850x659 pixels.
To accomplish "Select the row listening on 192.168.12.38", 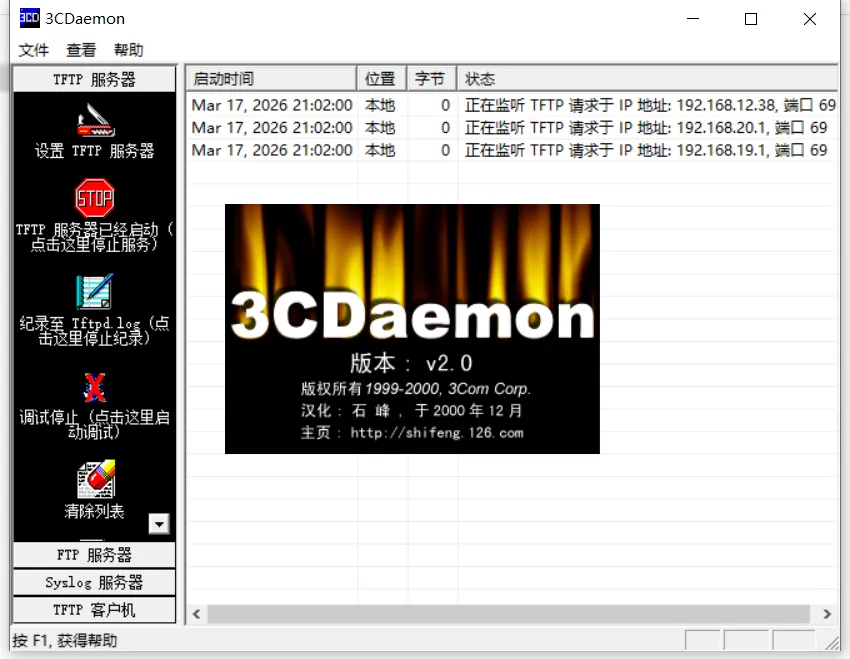I will click(512, 105).
